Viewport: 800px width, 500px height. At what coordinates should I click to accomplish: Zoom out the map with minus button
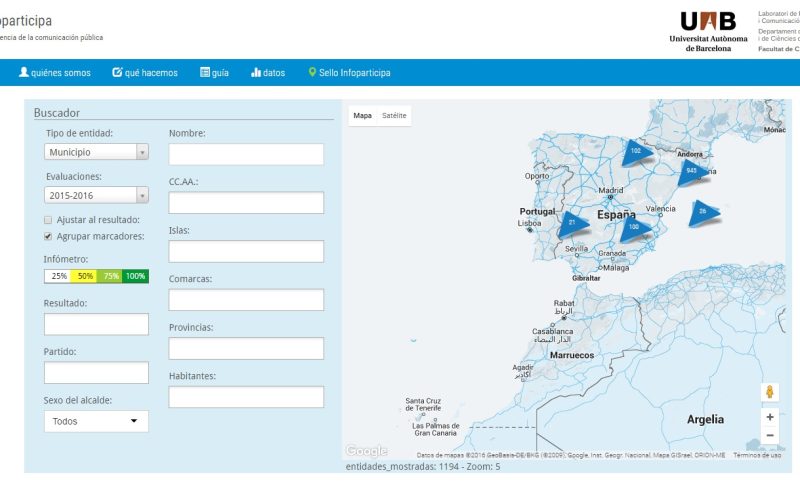[770, 435]
